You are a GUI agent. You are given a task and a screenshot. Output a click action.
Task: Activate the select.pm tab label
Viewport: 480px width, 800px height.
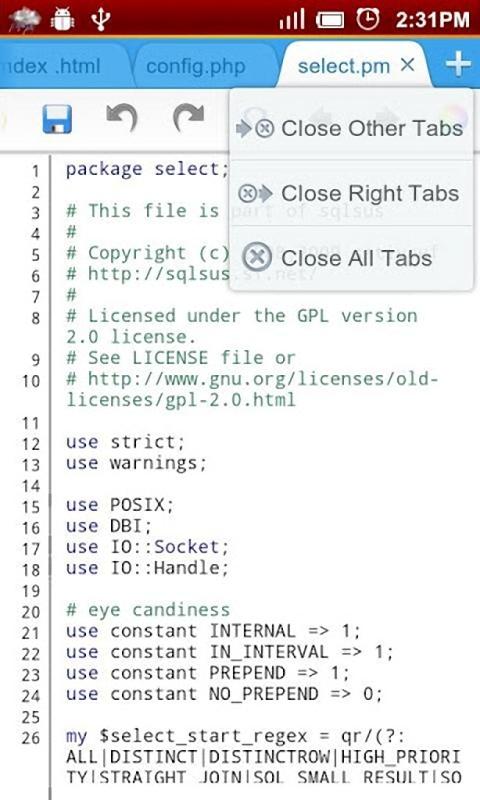344,66
